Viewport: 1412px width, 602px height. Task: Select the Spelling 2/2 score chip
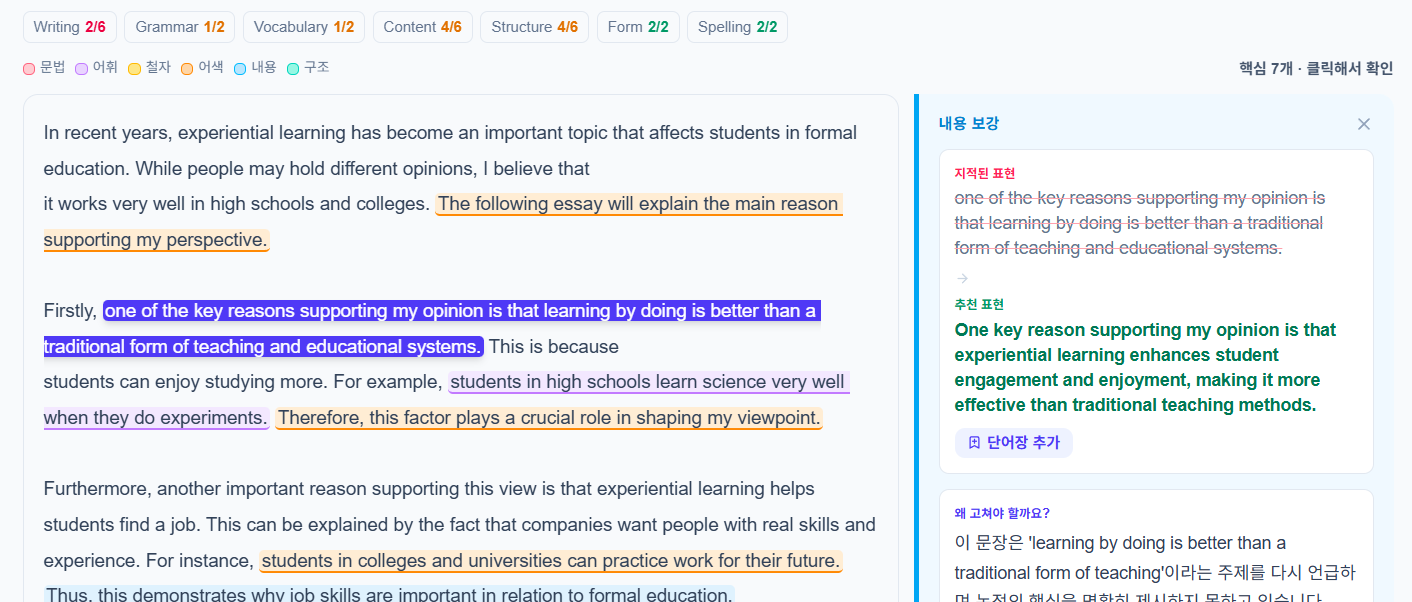pyautogui.click(x=737, y=27)
